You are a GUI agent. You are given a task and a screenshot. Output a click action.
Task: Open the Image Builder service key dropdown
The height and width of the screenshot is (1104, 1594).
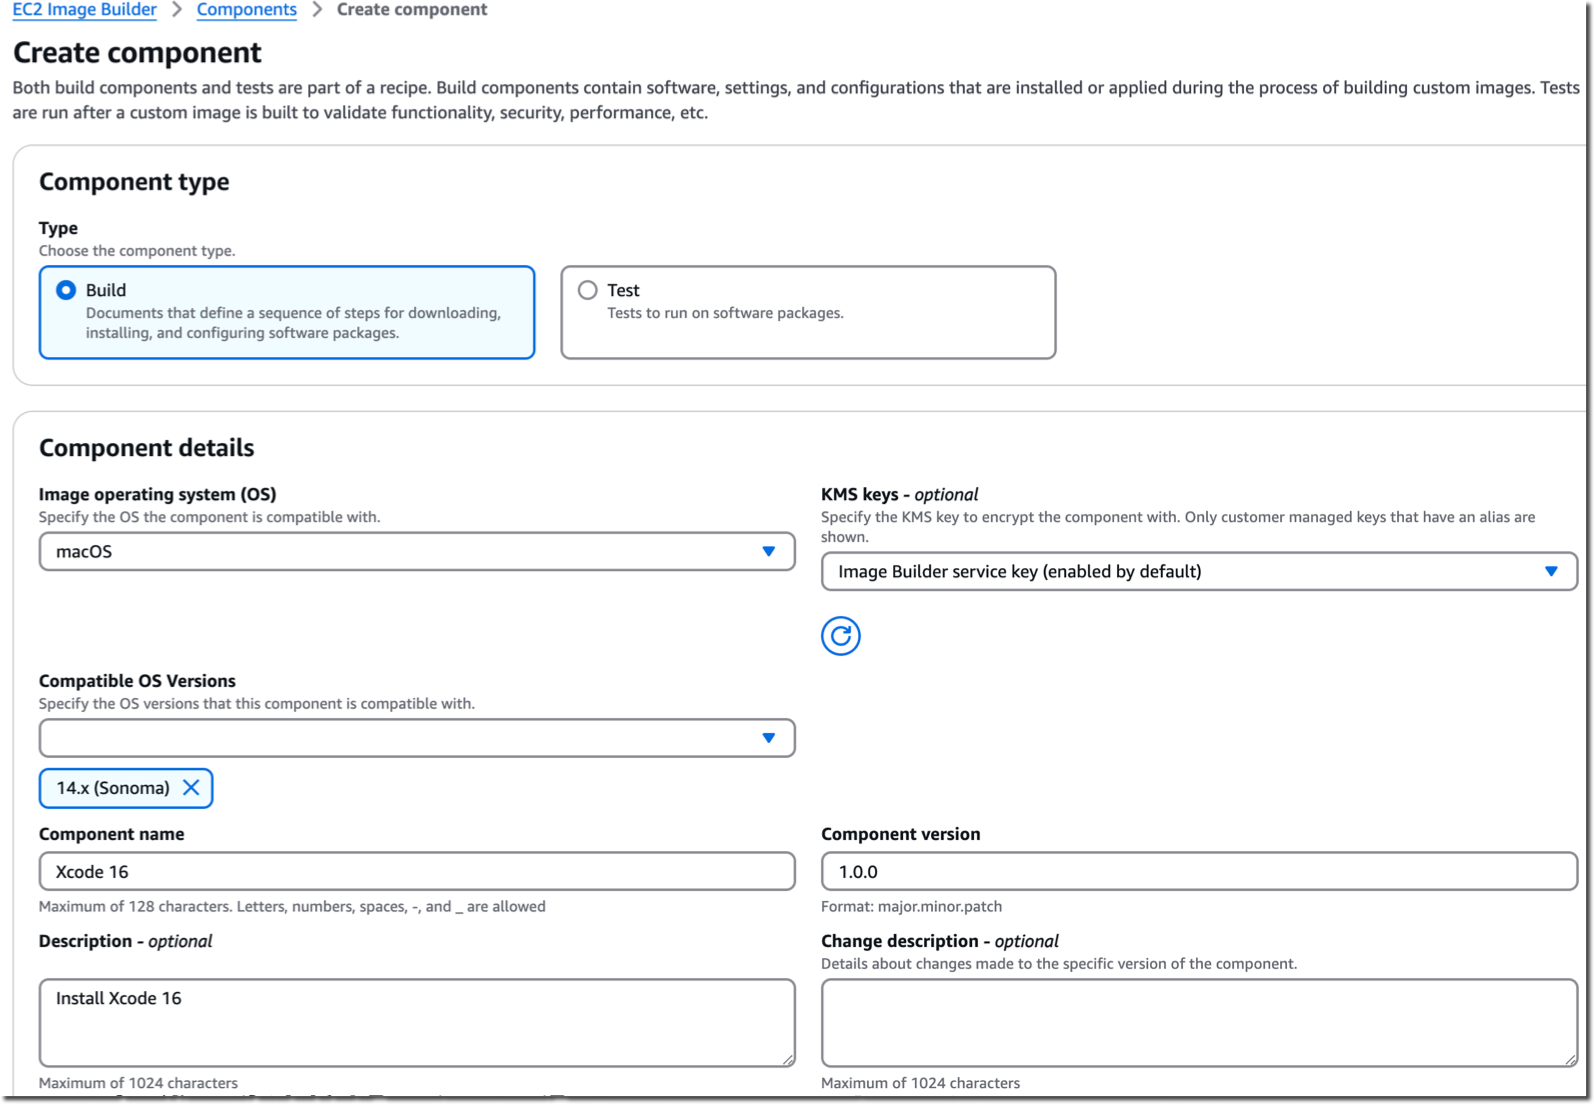pos(1199,572)
